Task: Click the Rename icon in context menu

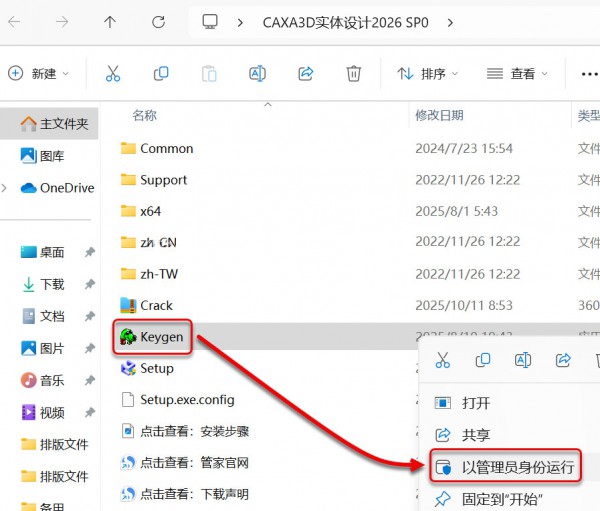Action: click(523, 360)
